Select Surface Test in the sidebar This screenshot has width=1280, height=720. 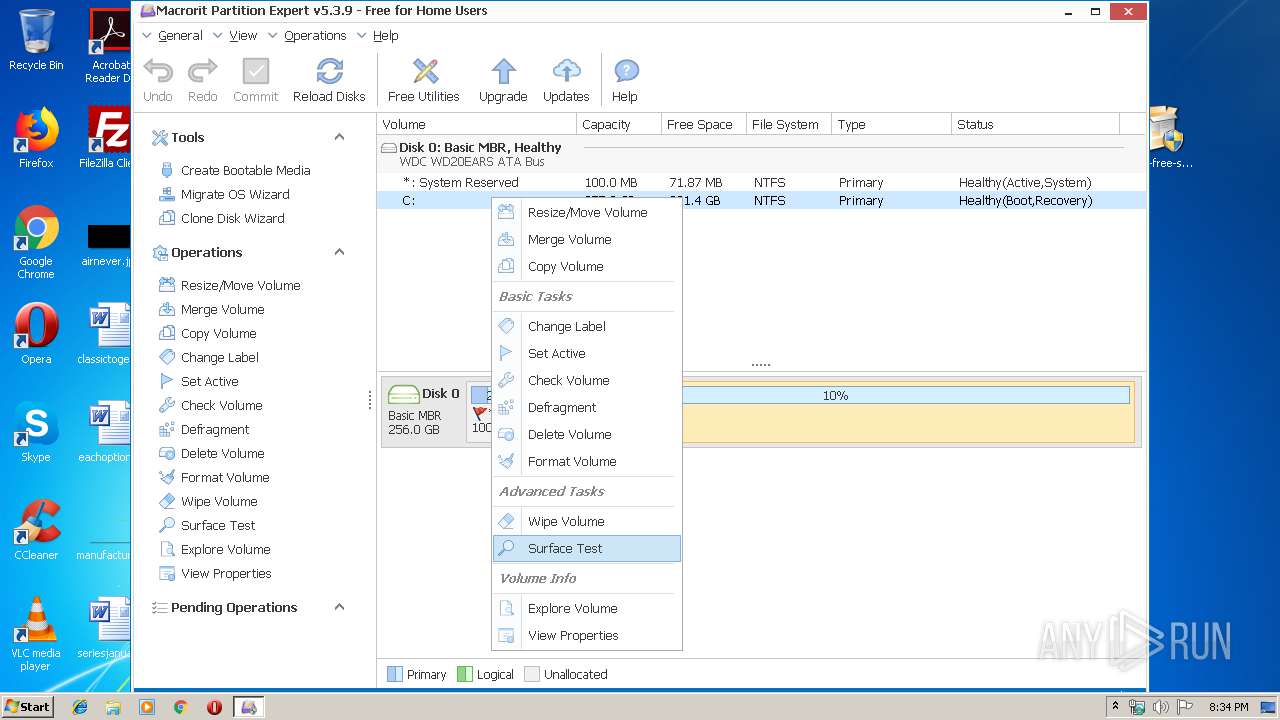(208, 525)
